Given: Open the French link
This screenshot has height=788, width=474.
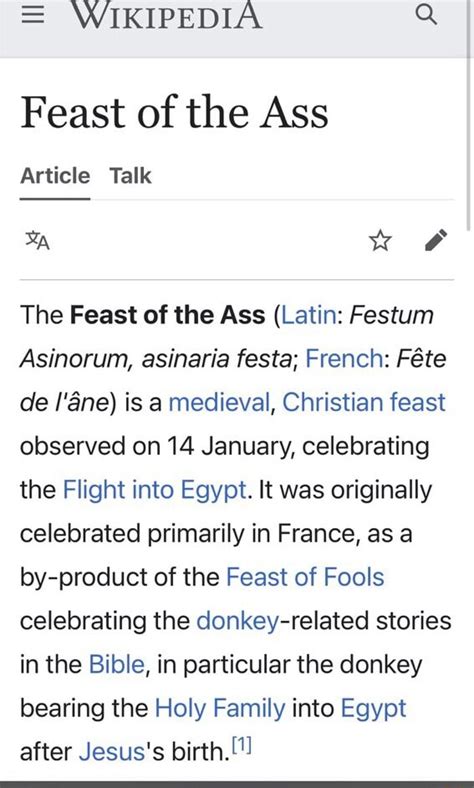Looking at the screenshot, I should tap(344, 359).
